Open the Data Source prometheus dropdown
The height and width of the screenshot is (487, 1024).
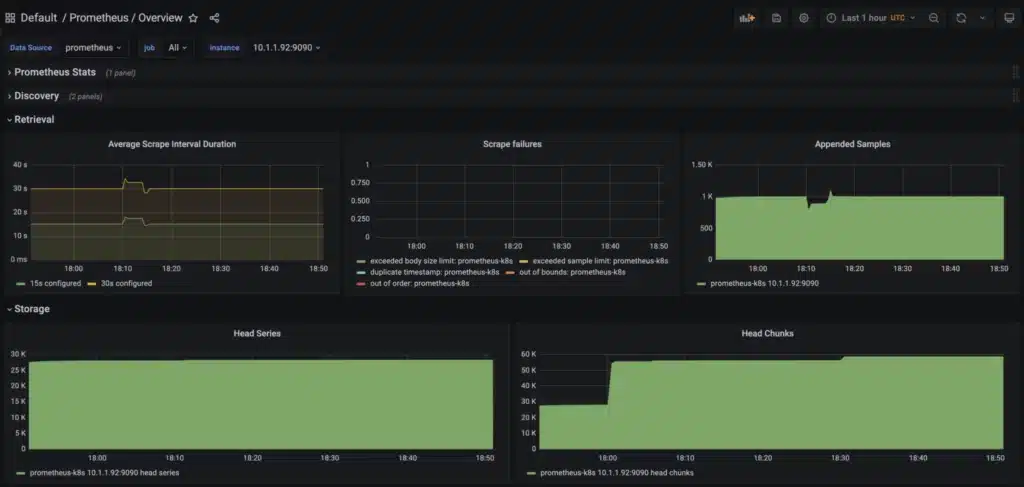93,48
